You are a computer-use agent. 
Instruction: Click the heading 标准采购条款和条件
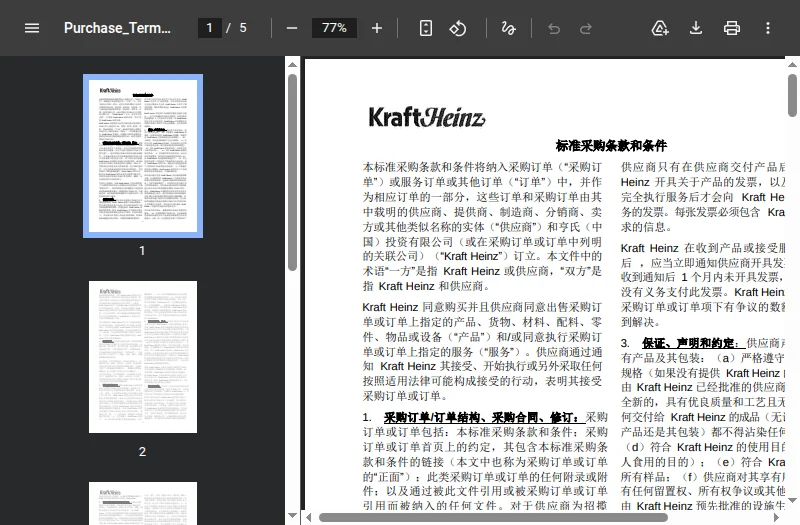pos(611,146)
